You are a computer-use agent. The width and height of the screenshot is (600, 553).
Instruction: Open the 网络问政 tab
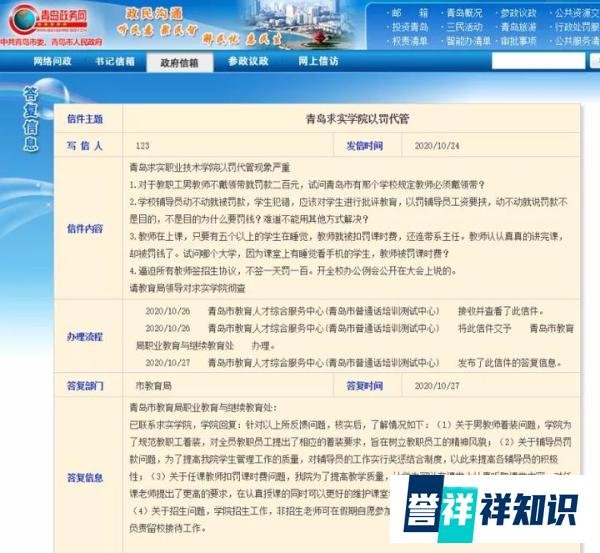point(52,61)
